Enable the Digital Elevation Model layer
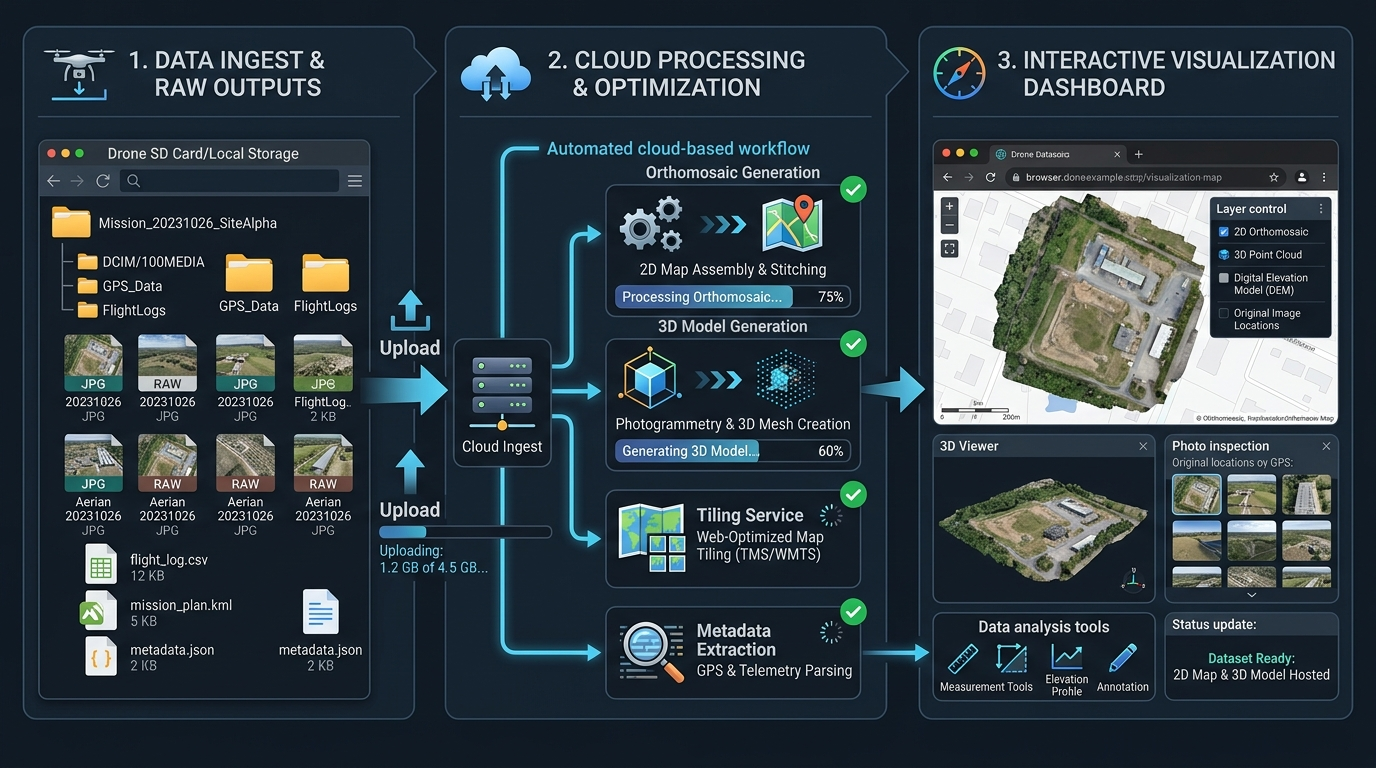The image size is (1376, 768). [1224, 279]
